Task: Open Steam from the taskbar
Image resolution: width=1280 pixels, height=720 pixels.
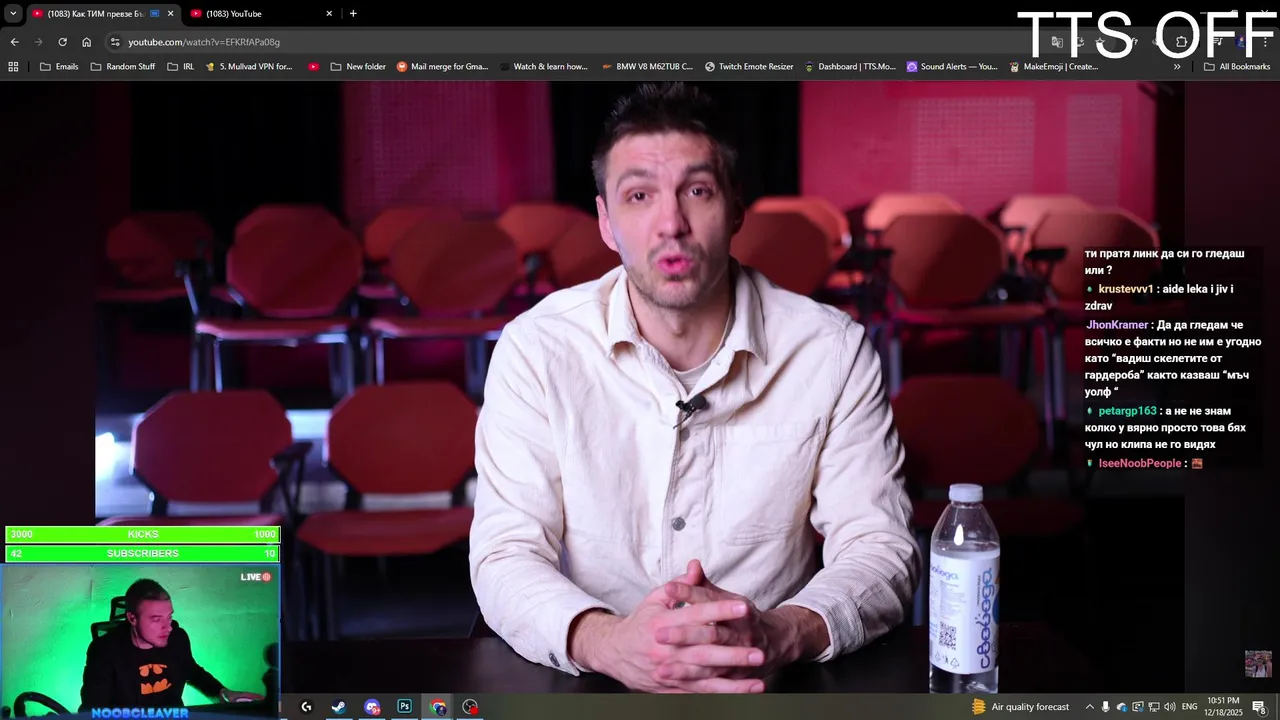Action: 339,707
